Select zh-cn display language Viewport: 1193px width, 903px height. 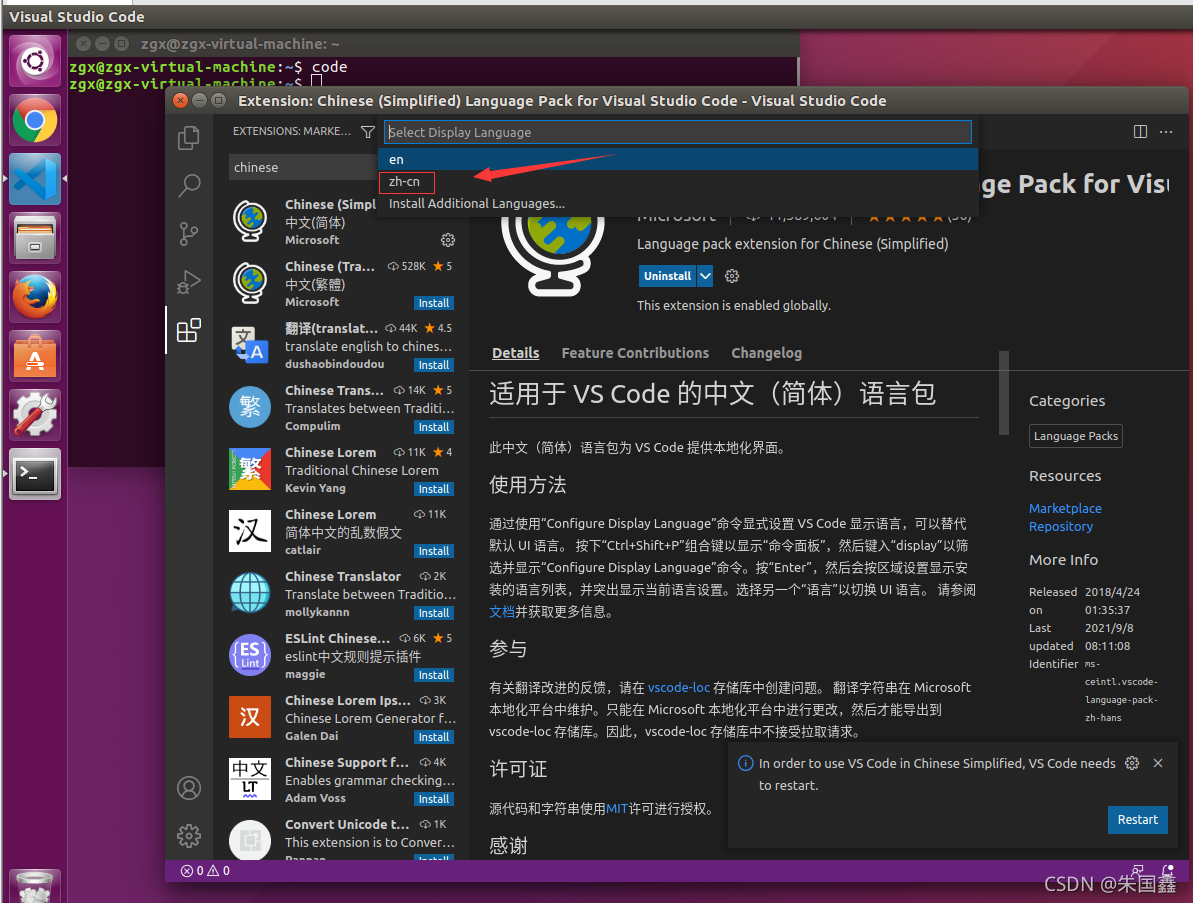(678, 182)
